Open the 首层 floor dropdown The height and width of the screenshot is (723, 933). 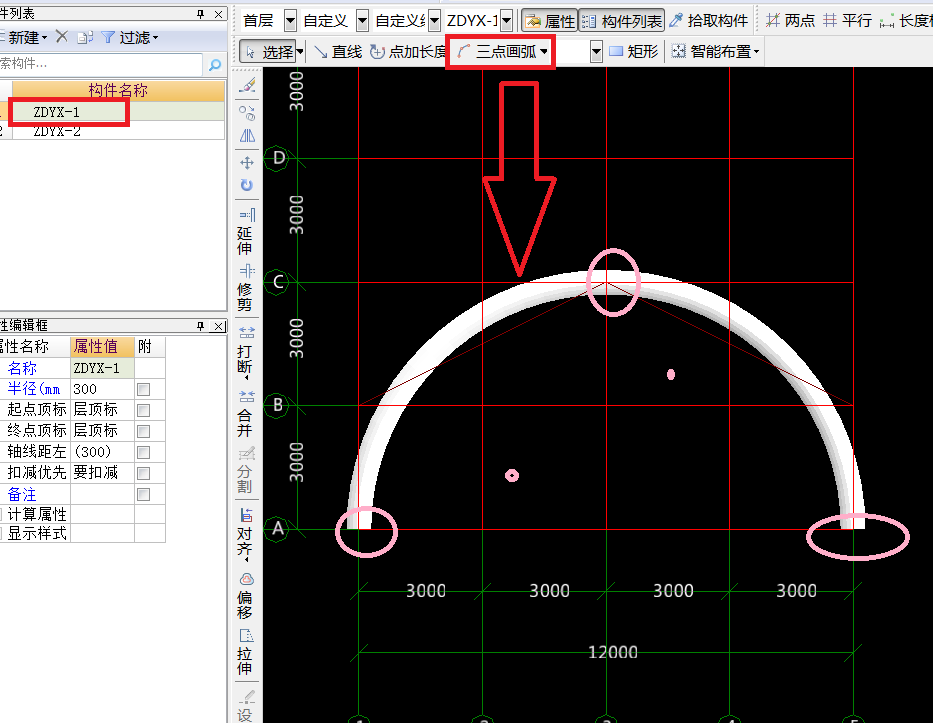290,21
